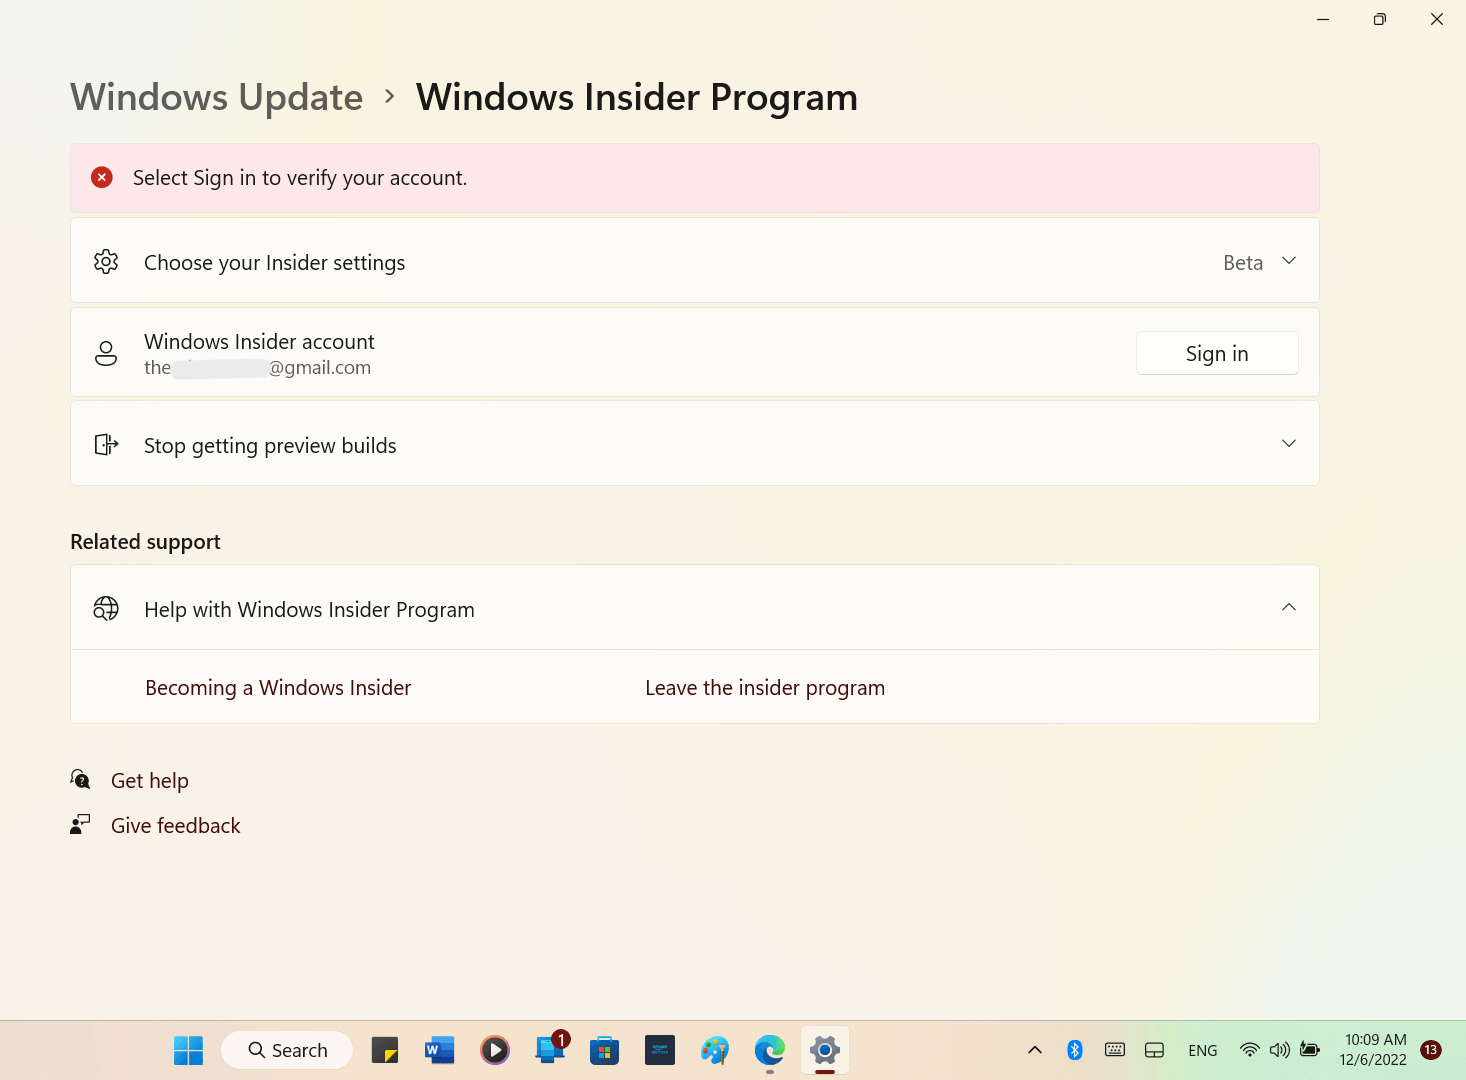Click the battery status tray icon
Screen dimensions: 1466x1080
(1310, 1050)
